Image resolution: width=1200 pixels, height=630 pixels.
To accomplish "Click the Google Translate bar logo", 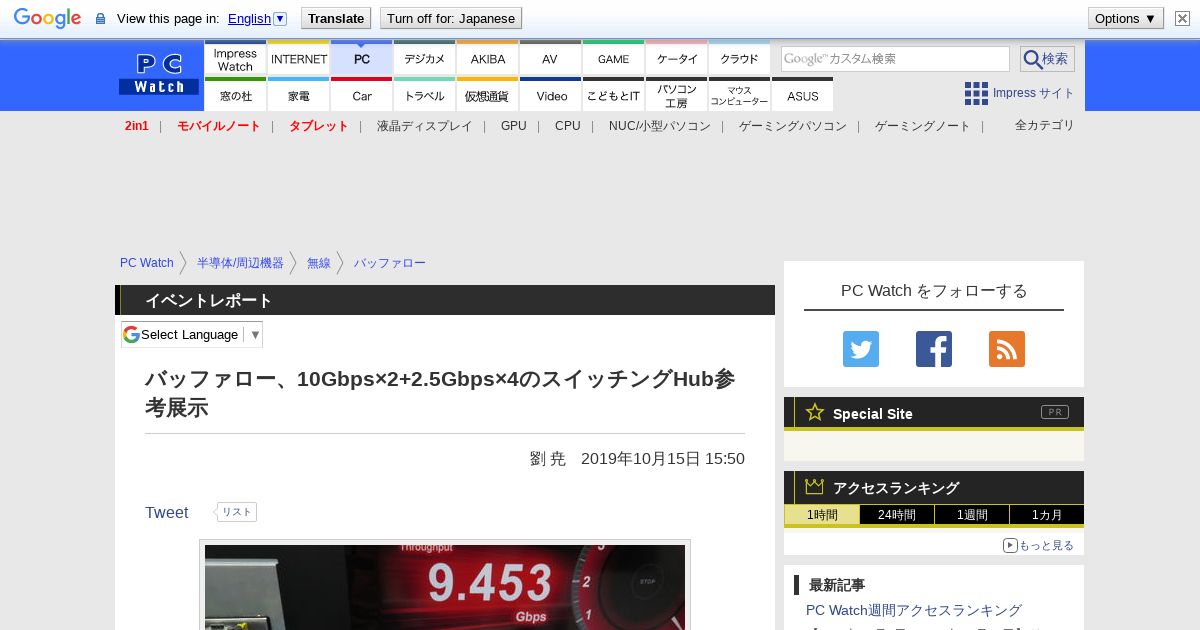I will coord(47,18).
